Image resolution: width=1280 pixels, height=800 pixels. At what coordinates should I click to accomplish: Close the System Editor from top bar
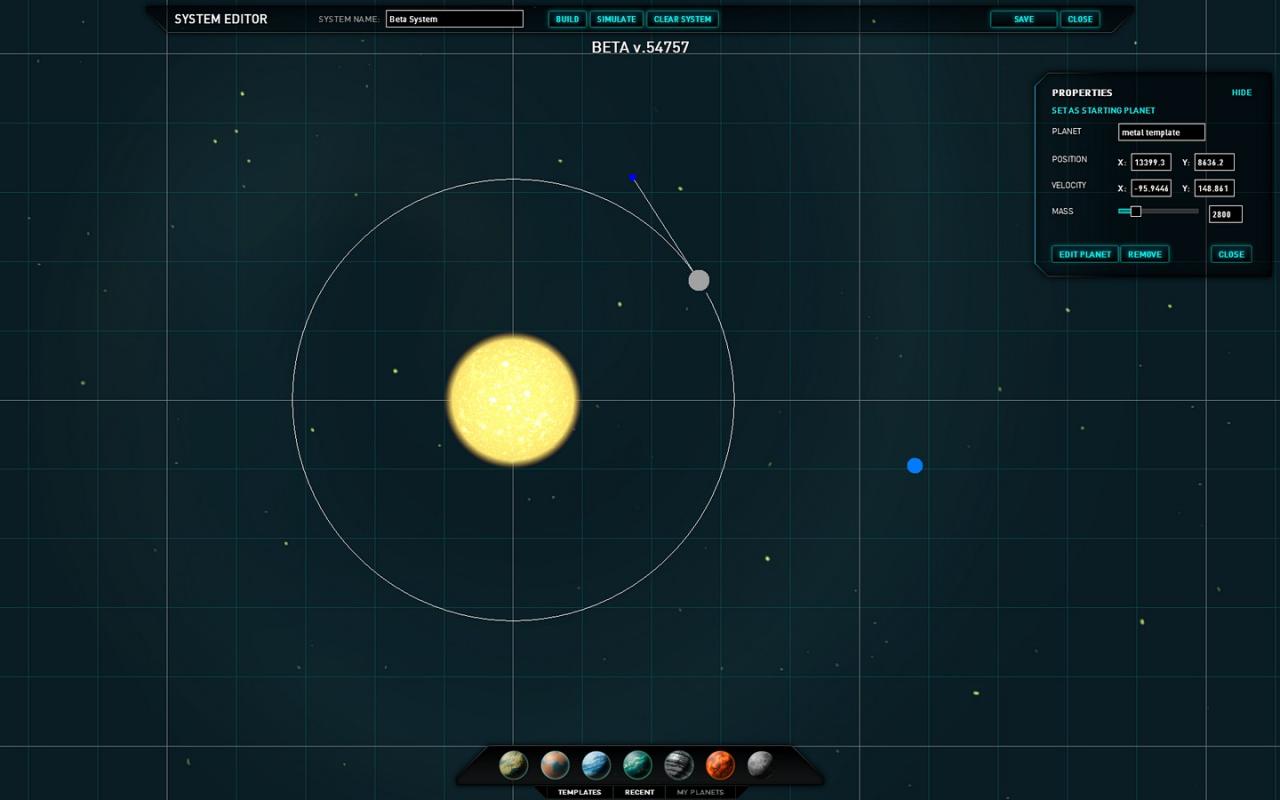pos(1080,19)
